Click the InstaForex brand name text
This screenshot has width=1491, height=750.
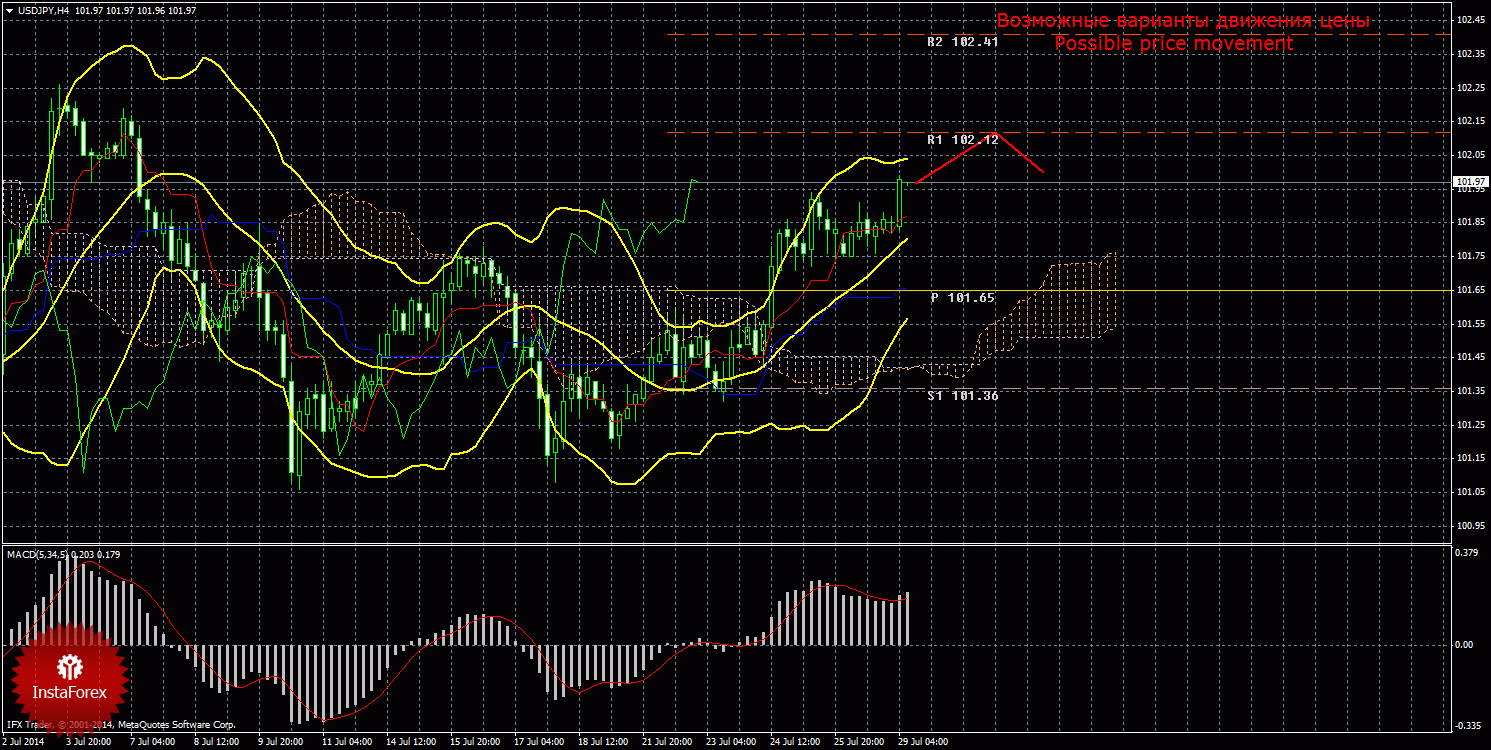tap(68, 692)
